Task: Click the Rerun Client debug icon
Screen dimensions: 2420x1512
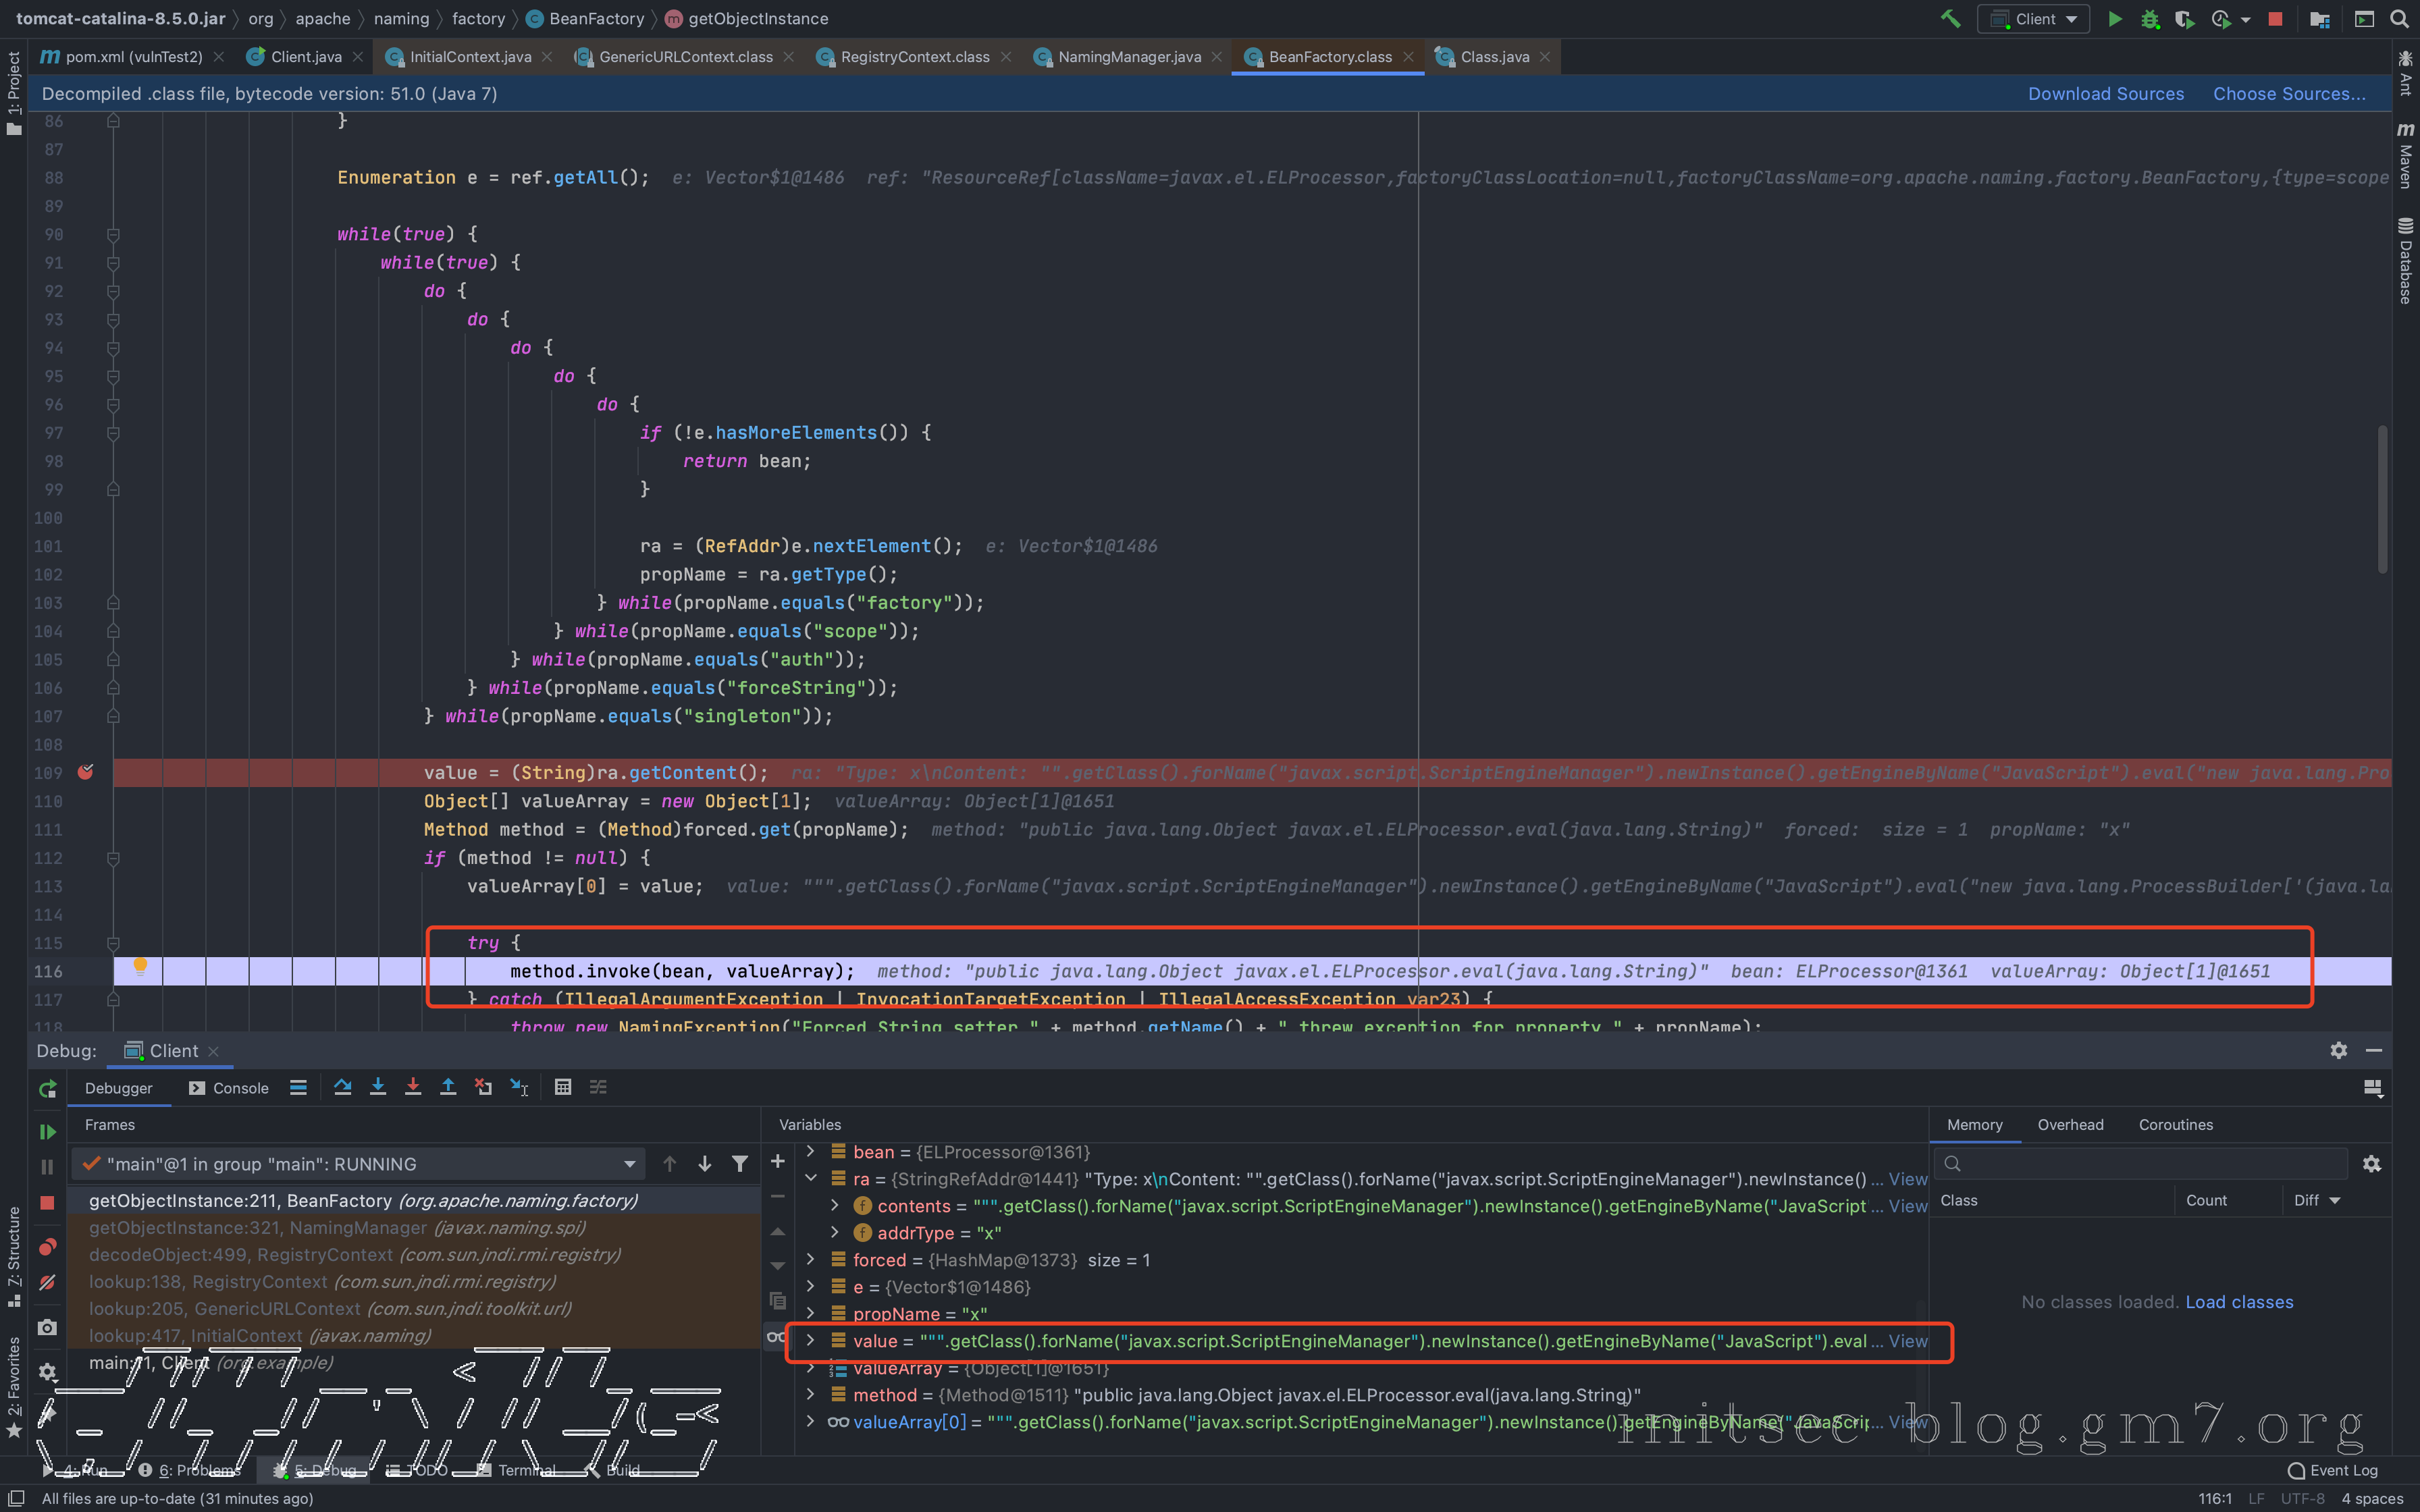Action: (47, 1089)
